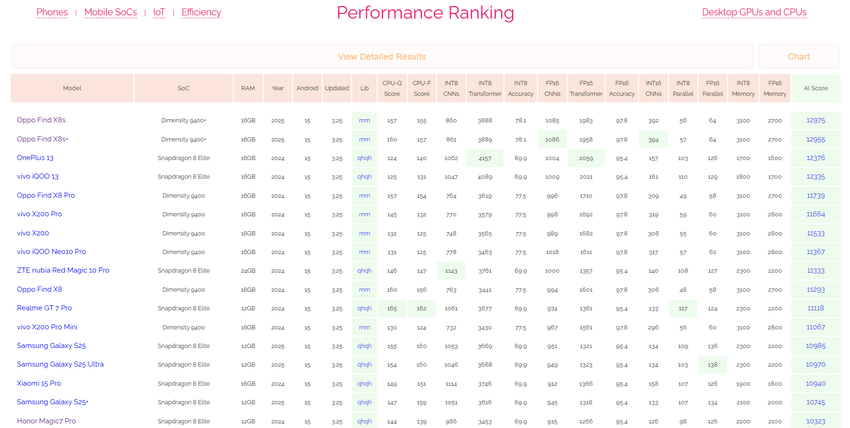This screenshot has width=850, height=428.
Task: Click the Model column header
Action: tap(72, 88)
